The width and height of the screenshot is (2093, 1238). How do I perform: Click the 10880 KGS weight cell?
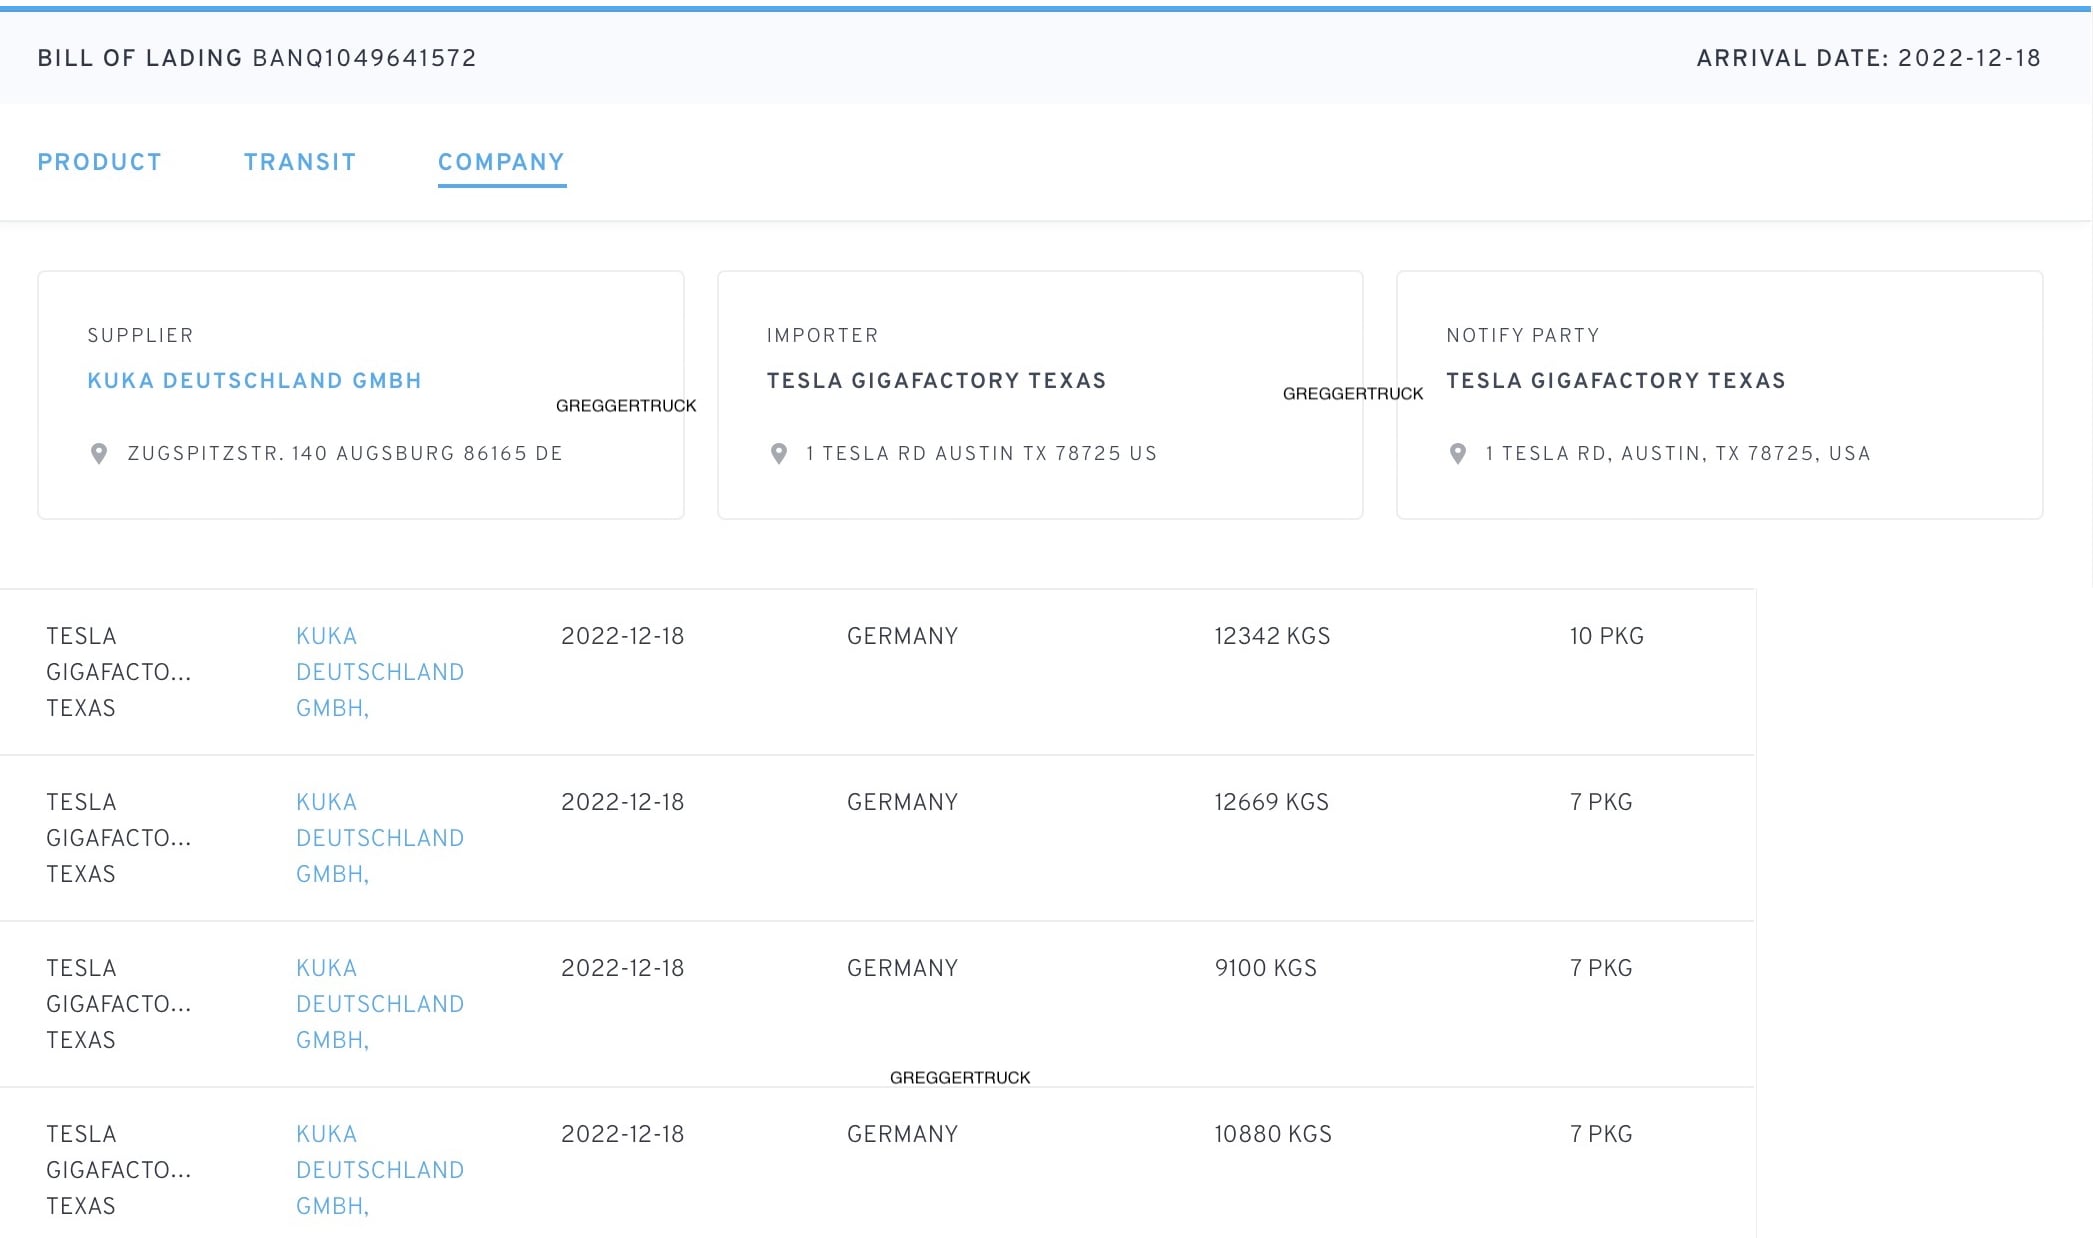coord(1273,1134)
